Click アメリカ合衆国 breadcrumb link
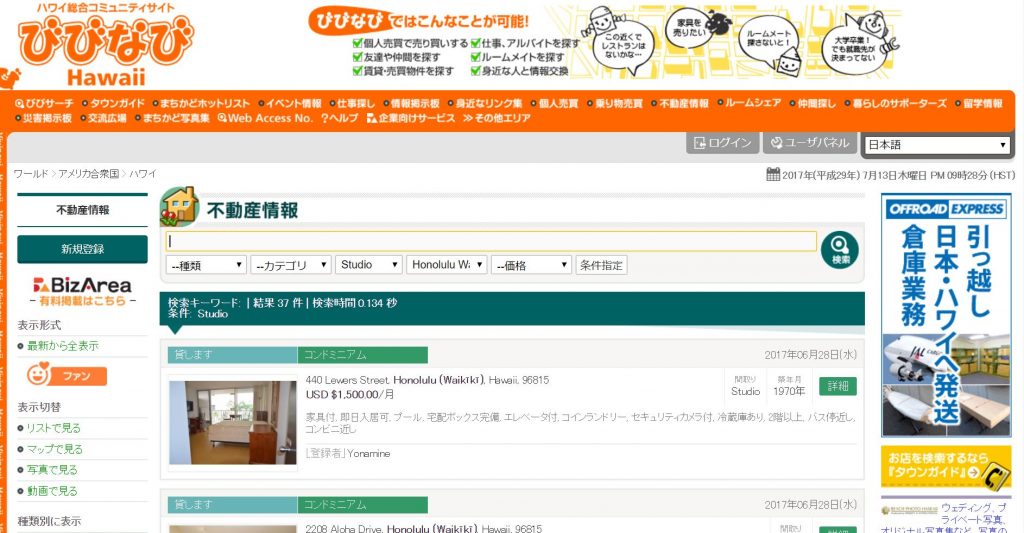 89,174
